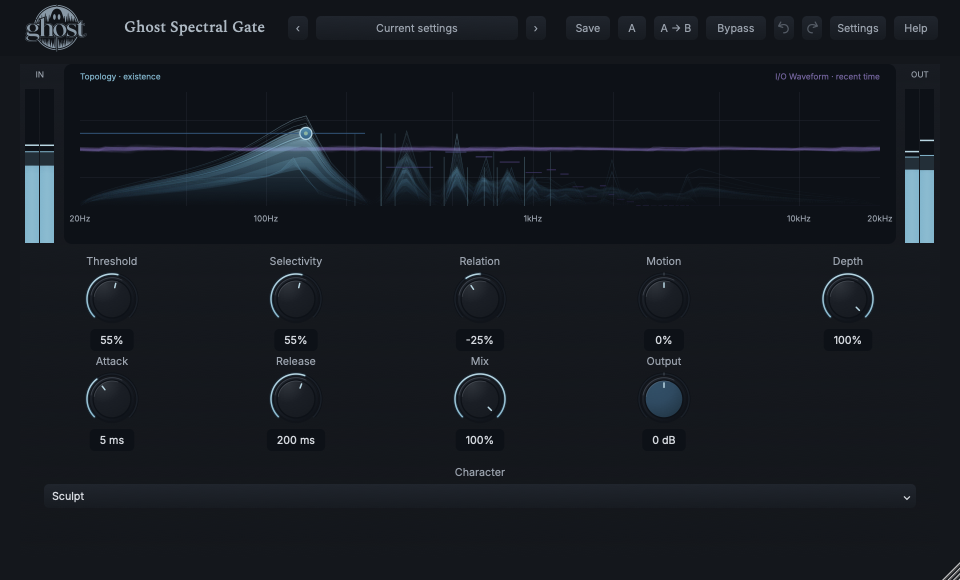Click the Attack knob
This screenshot has width=960, height=580.
tap(111, 399)
